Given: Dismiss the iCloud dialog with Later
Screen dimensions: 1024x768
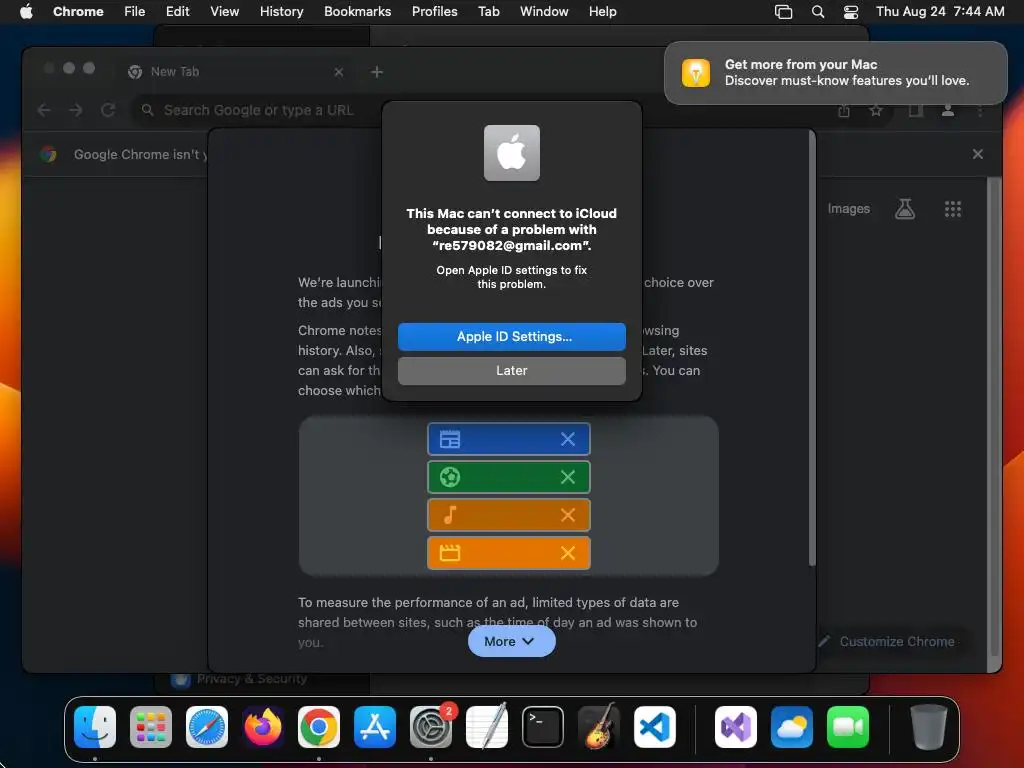Looking at the screenshot, I should pos(511,370).
